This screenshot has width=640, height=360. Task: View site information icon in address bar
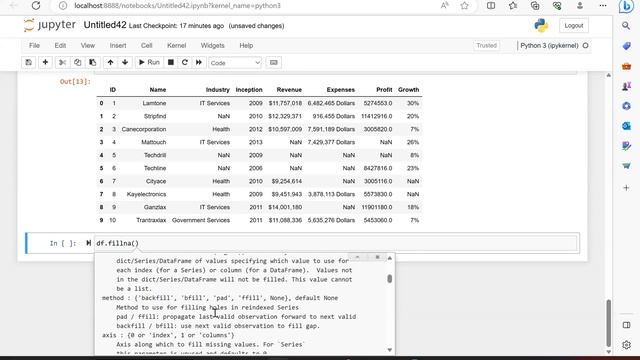tap(63, 6)
